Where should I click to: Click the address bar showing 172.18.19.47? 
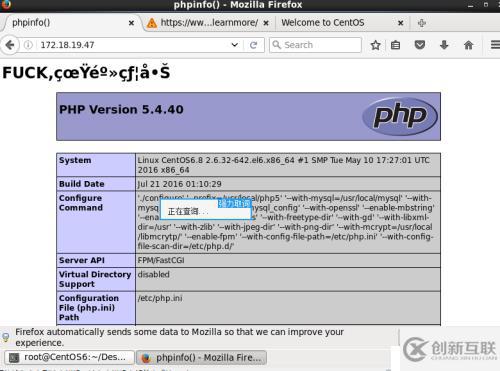coord(133,45)
